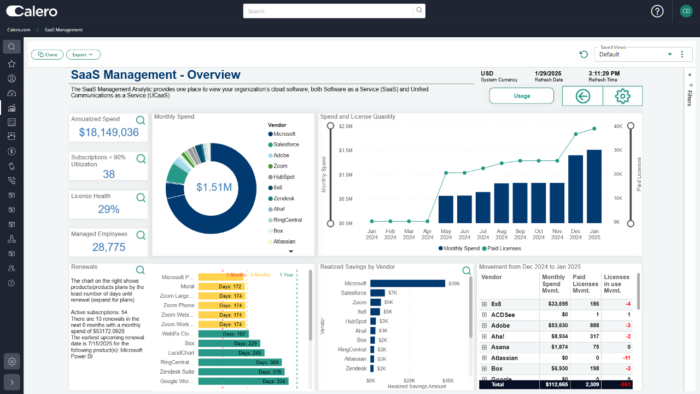Expand the 8x8 vendor row

tap(484, 304)
